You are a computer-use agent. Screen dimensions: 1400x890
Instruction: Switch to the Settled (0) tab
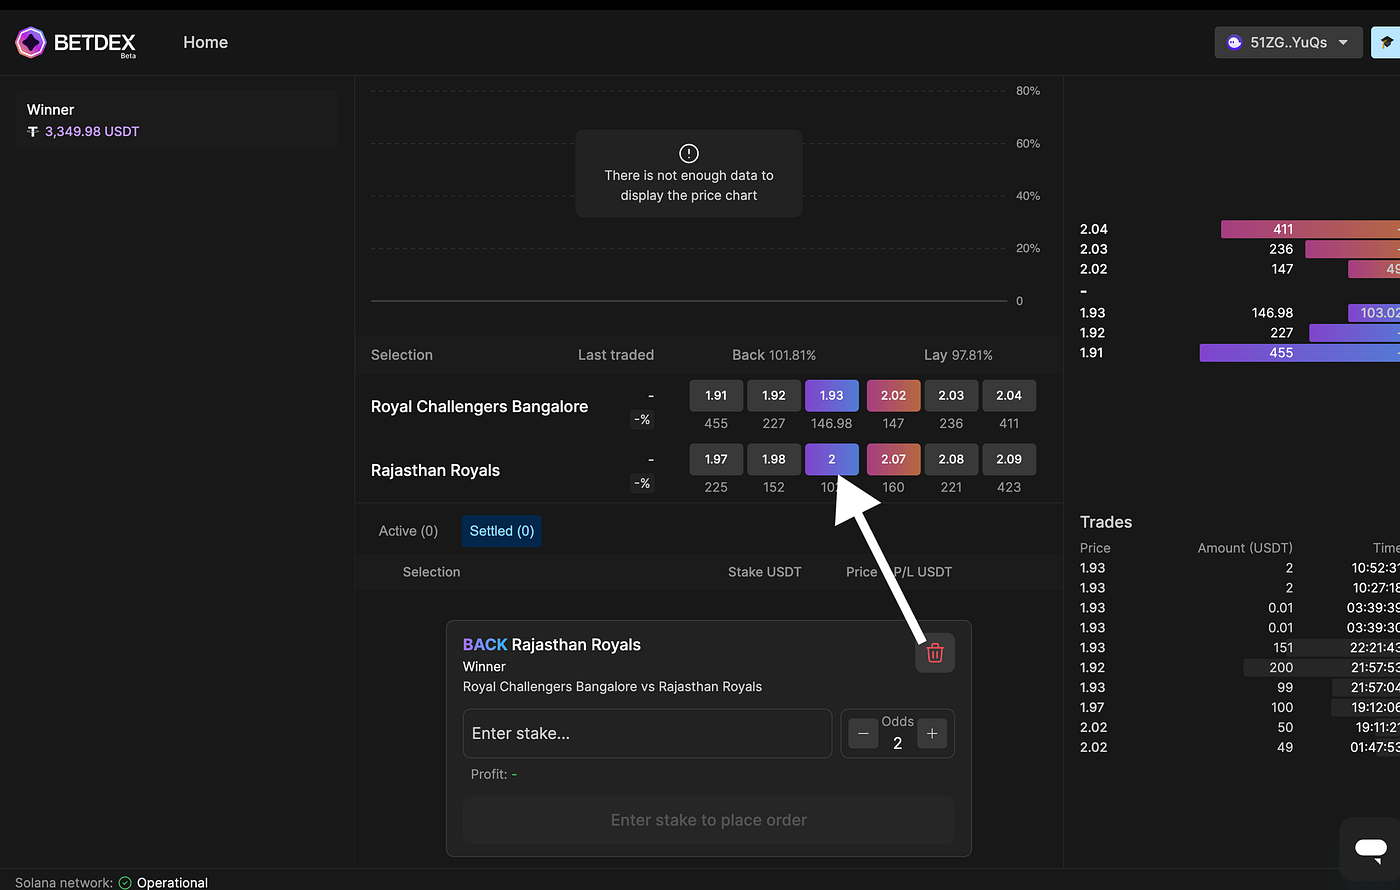pyautogui.click(x=501, y=530)
